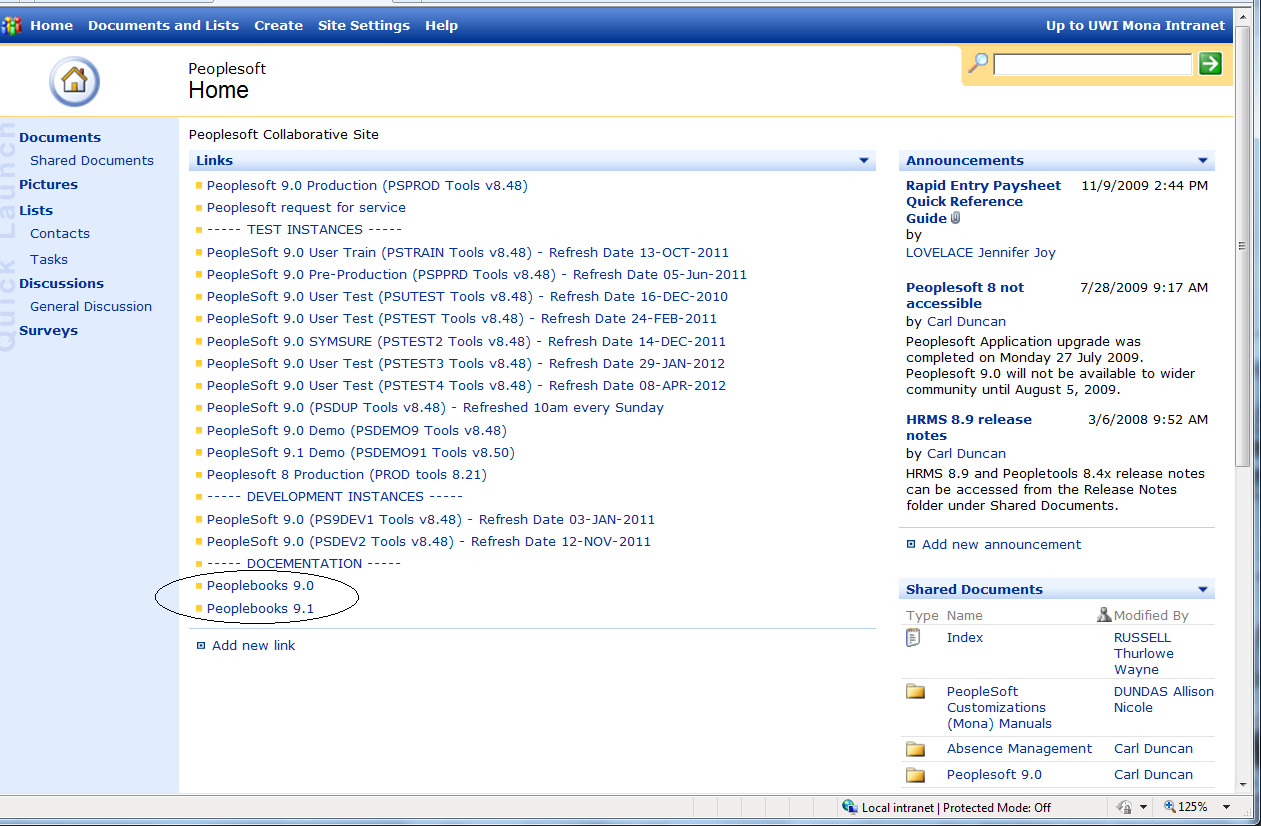Open General Discussion in Quick Launch
The image size is (1261, 826).
click(x=91, y=307)
